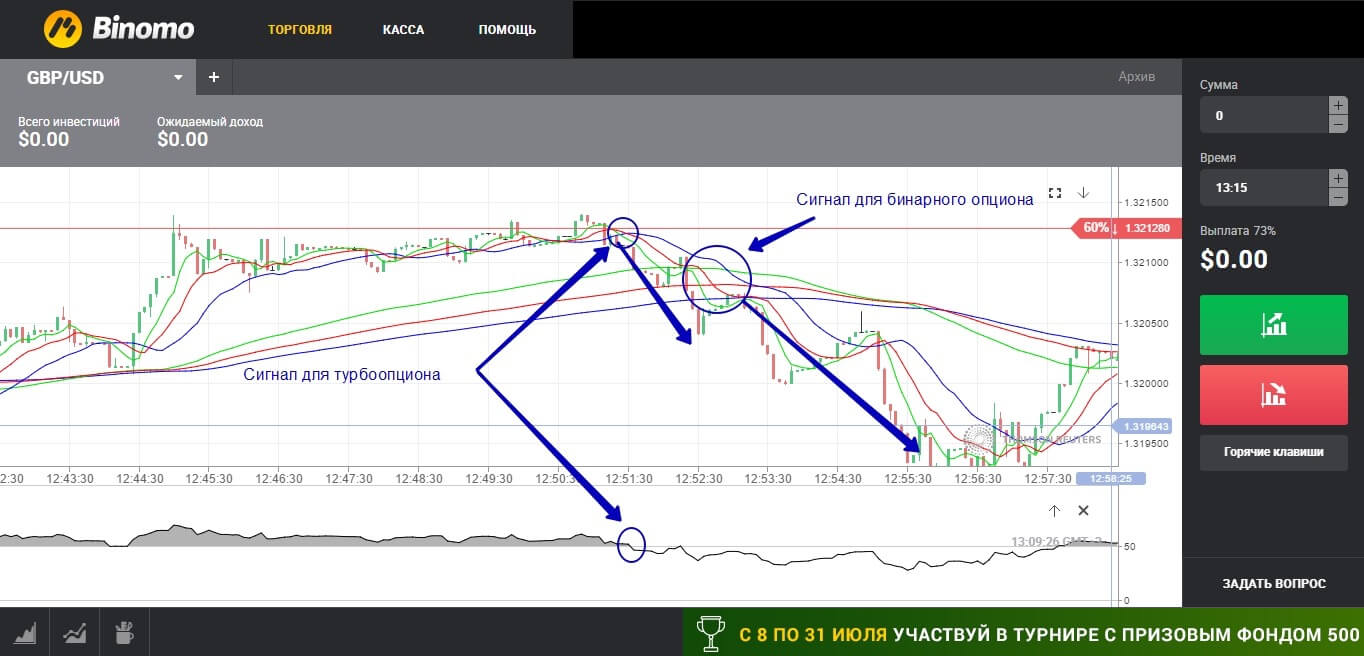Click Ожидаемый доход $0.00 value

point(183,139)
